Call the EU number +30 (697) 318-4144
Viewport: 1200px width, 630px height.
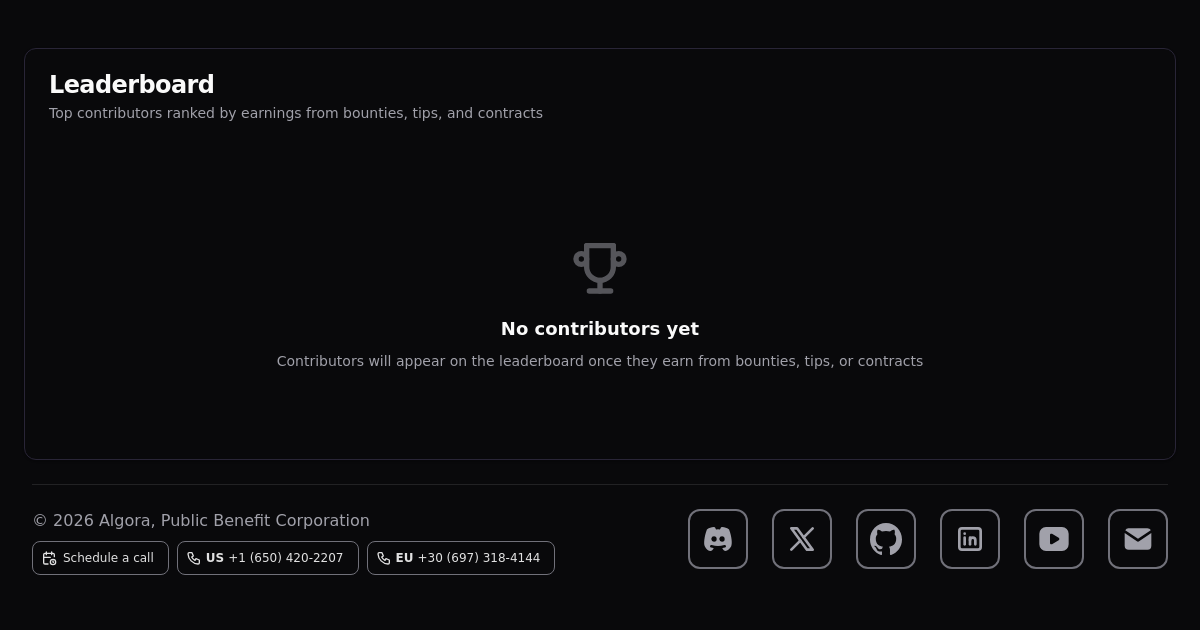[x=478, y=558]
